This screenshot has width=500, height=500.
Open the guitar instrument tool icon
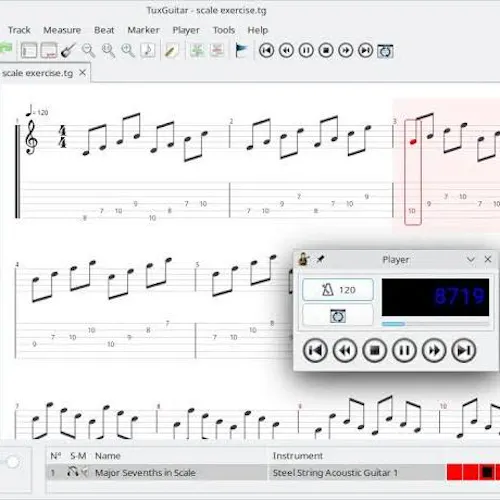click(x=68, y=51)
